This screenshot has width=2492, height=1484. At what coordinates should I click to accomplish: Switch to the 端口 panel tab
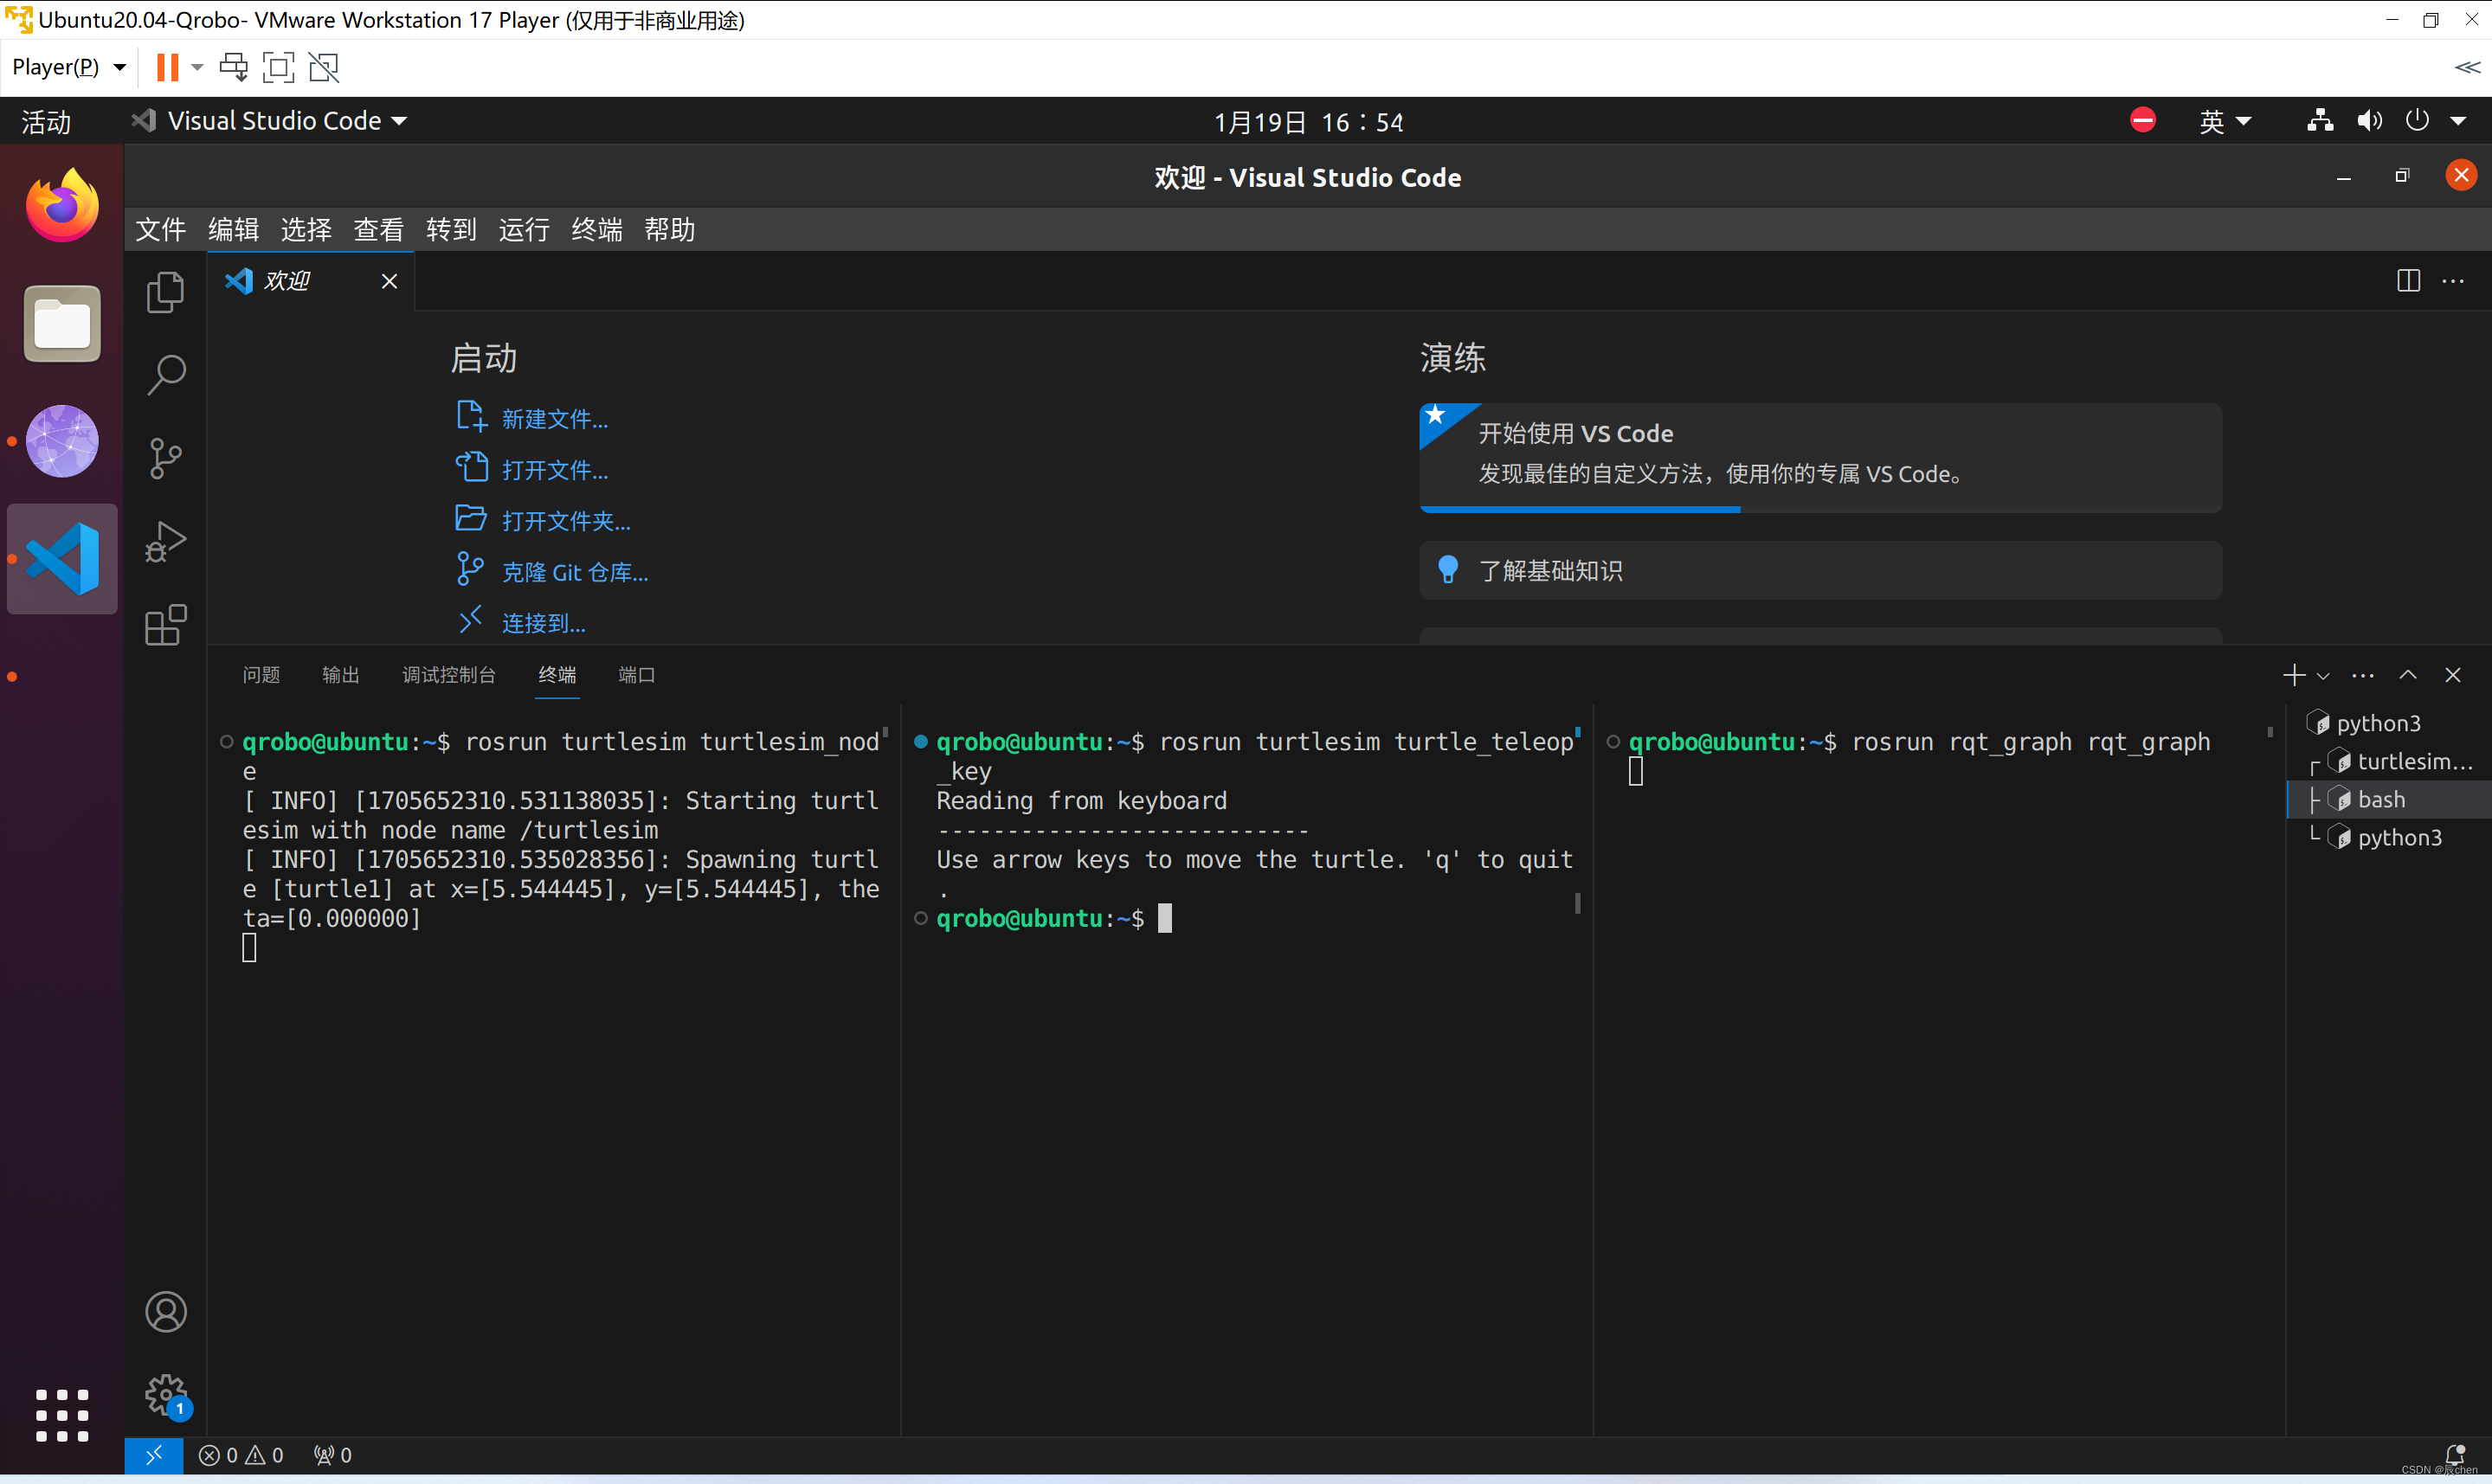(636, 675)
